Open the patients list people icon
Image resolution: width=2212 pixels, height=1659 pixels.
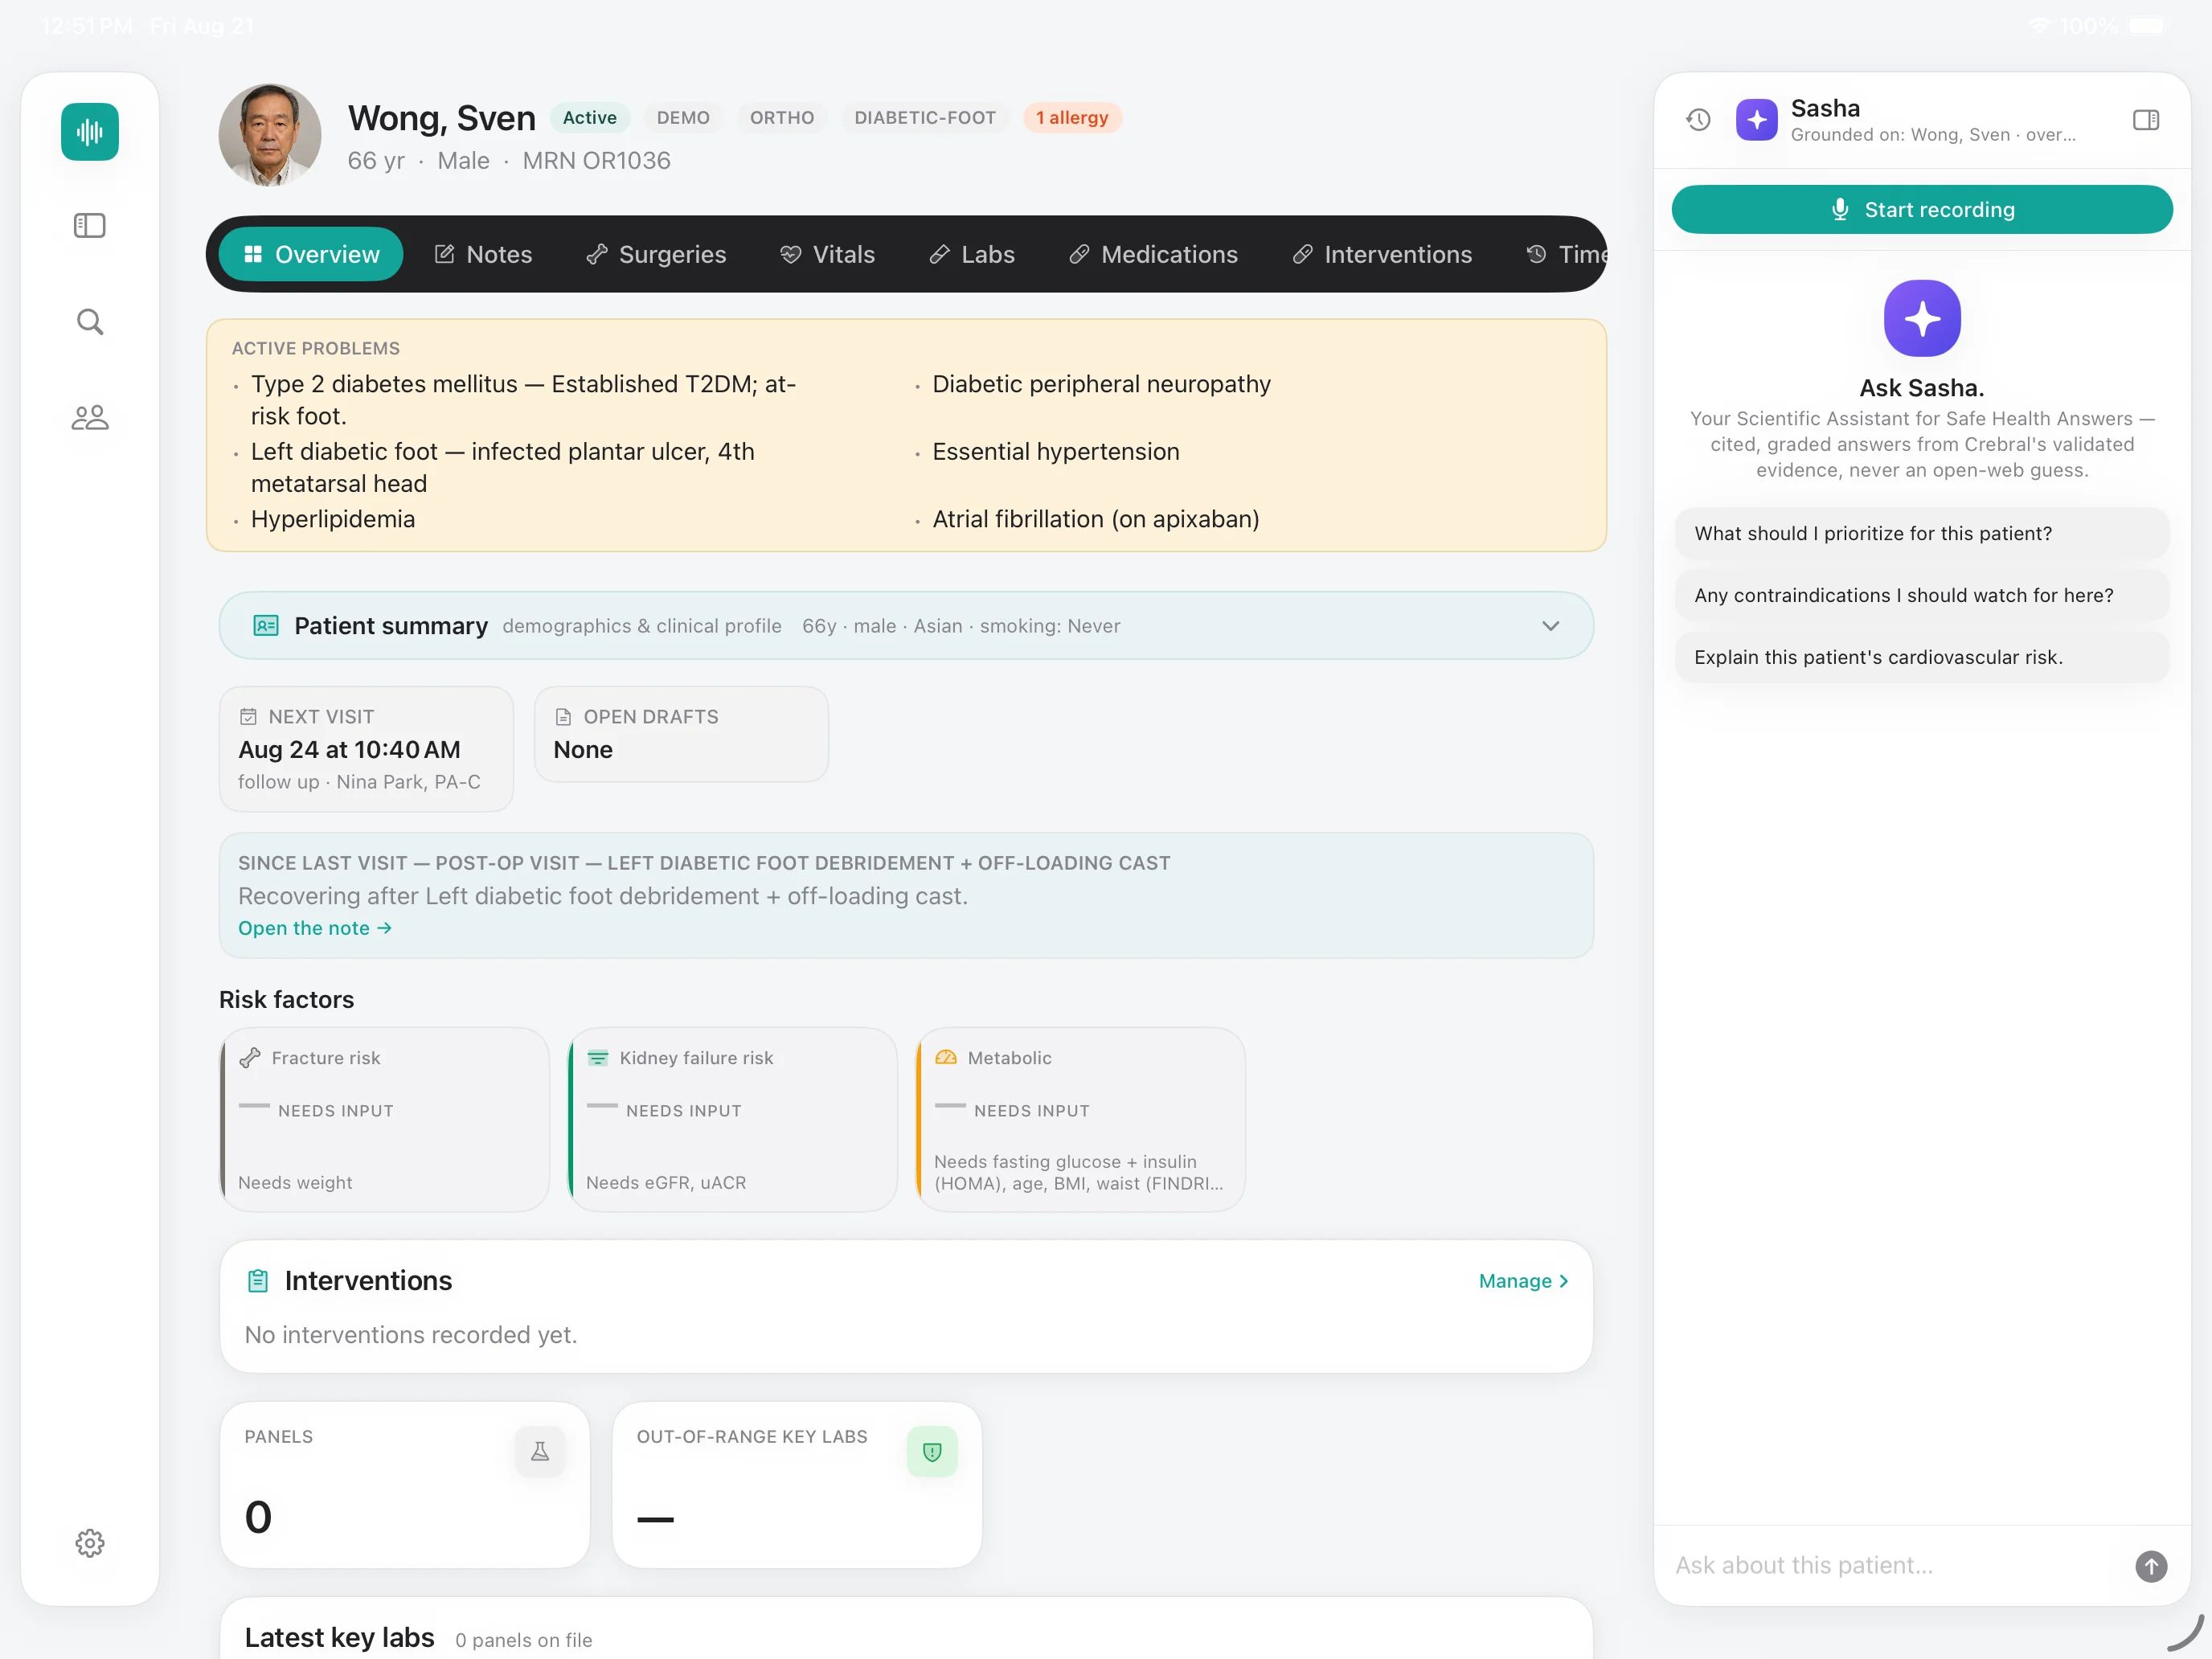coord(90,417)
